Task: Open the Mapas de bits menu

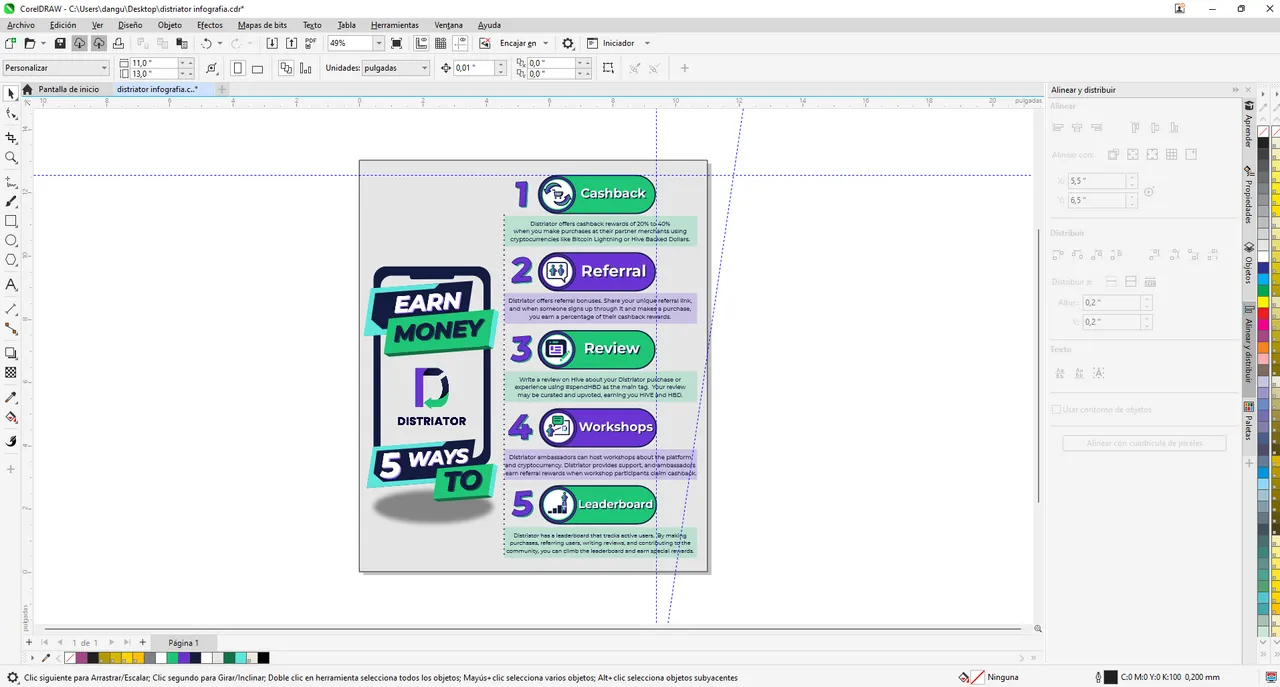Action: (262, 25)
